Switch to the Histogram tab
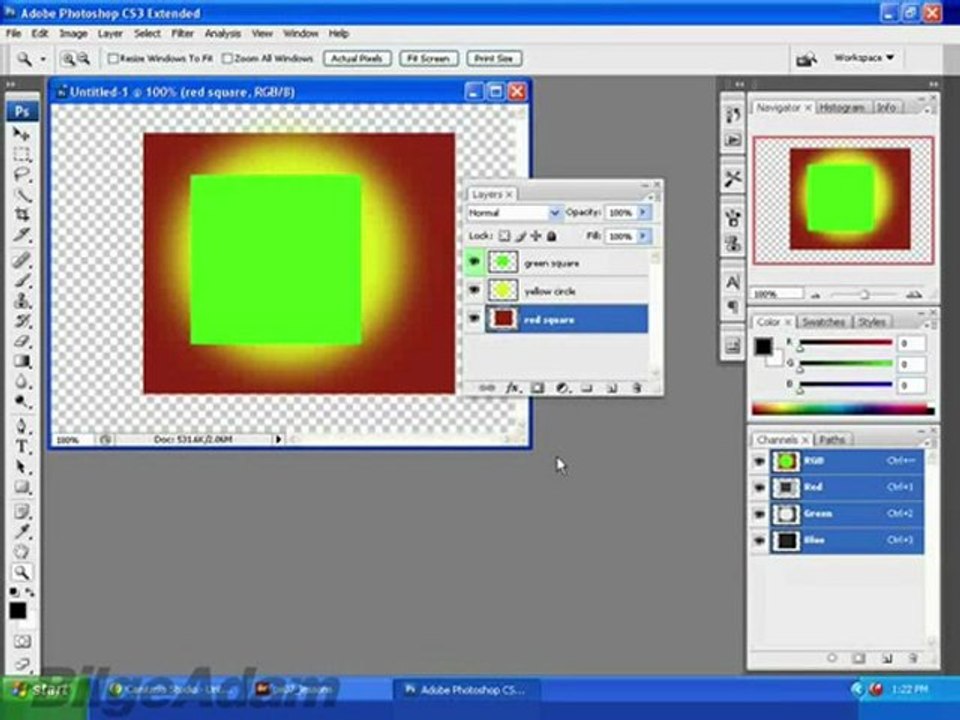The image size is (960, 720). (x=842, y=107)
